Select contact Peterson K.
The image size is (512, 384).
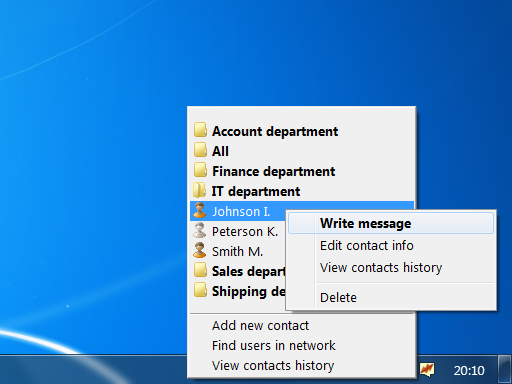pyautogui.click(x=238, y=231)
